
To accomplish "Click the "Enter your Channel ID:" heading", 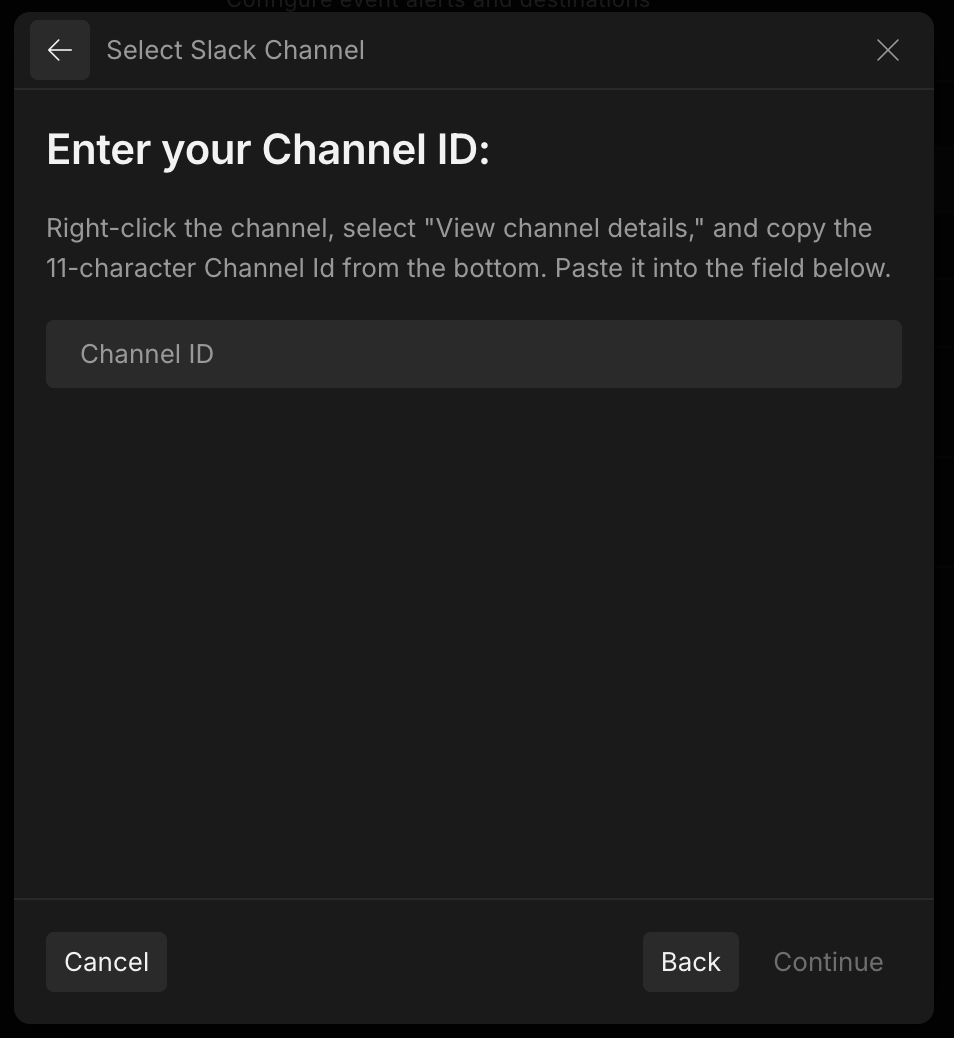I will coord(268,150).
